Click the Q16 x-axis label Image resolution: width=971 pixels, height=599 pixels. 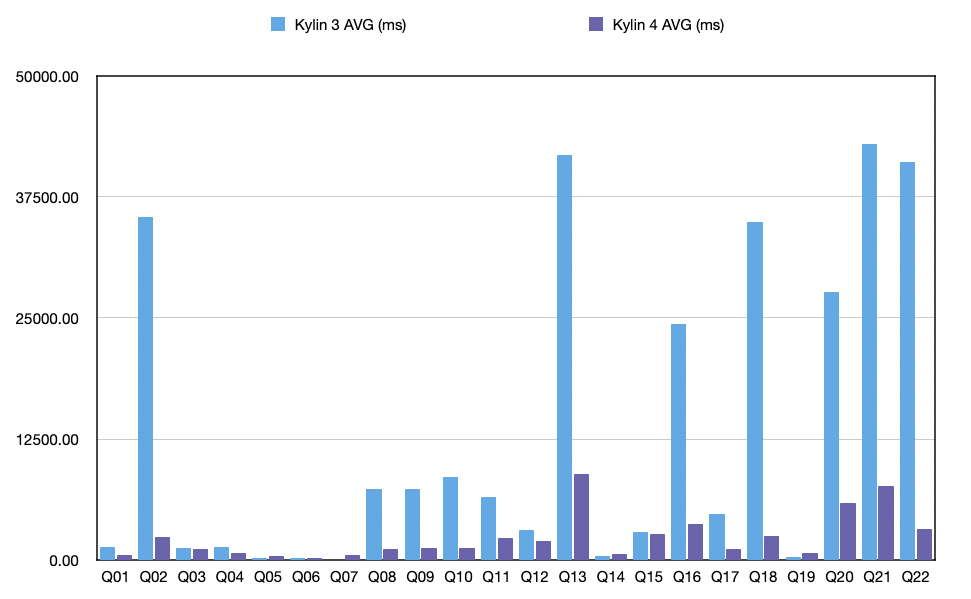tap(687, 577)
